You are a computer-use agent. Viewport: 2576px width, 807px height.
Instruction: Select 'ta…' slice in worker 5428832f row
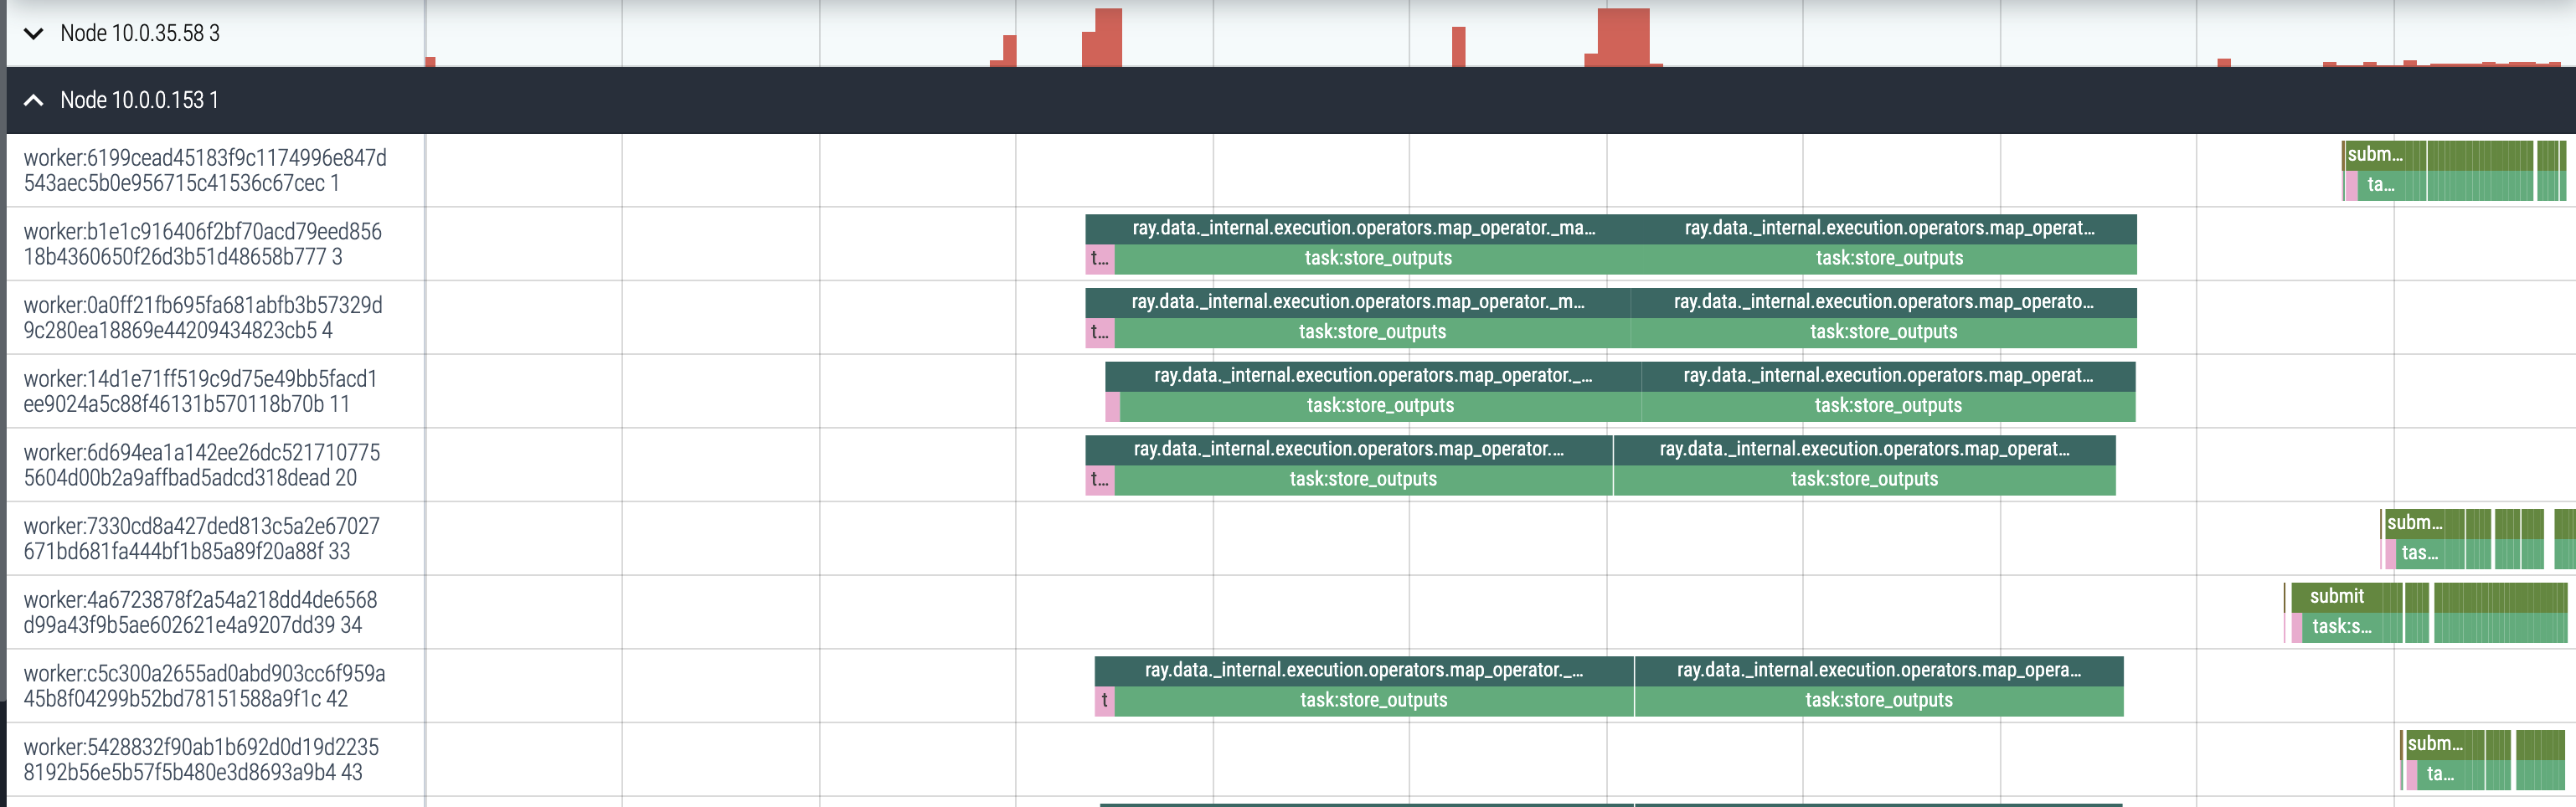(x=2441, y=774)
